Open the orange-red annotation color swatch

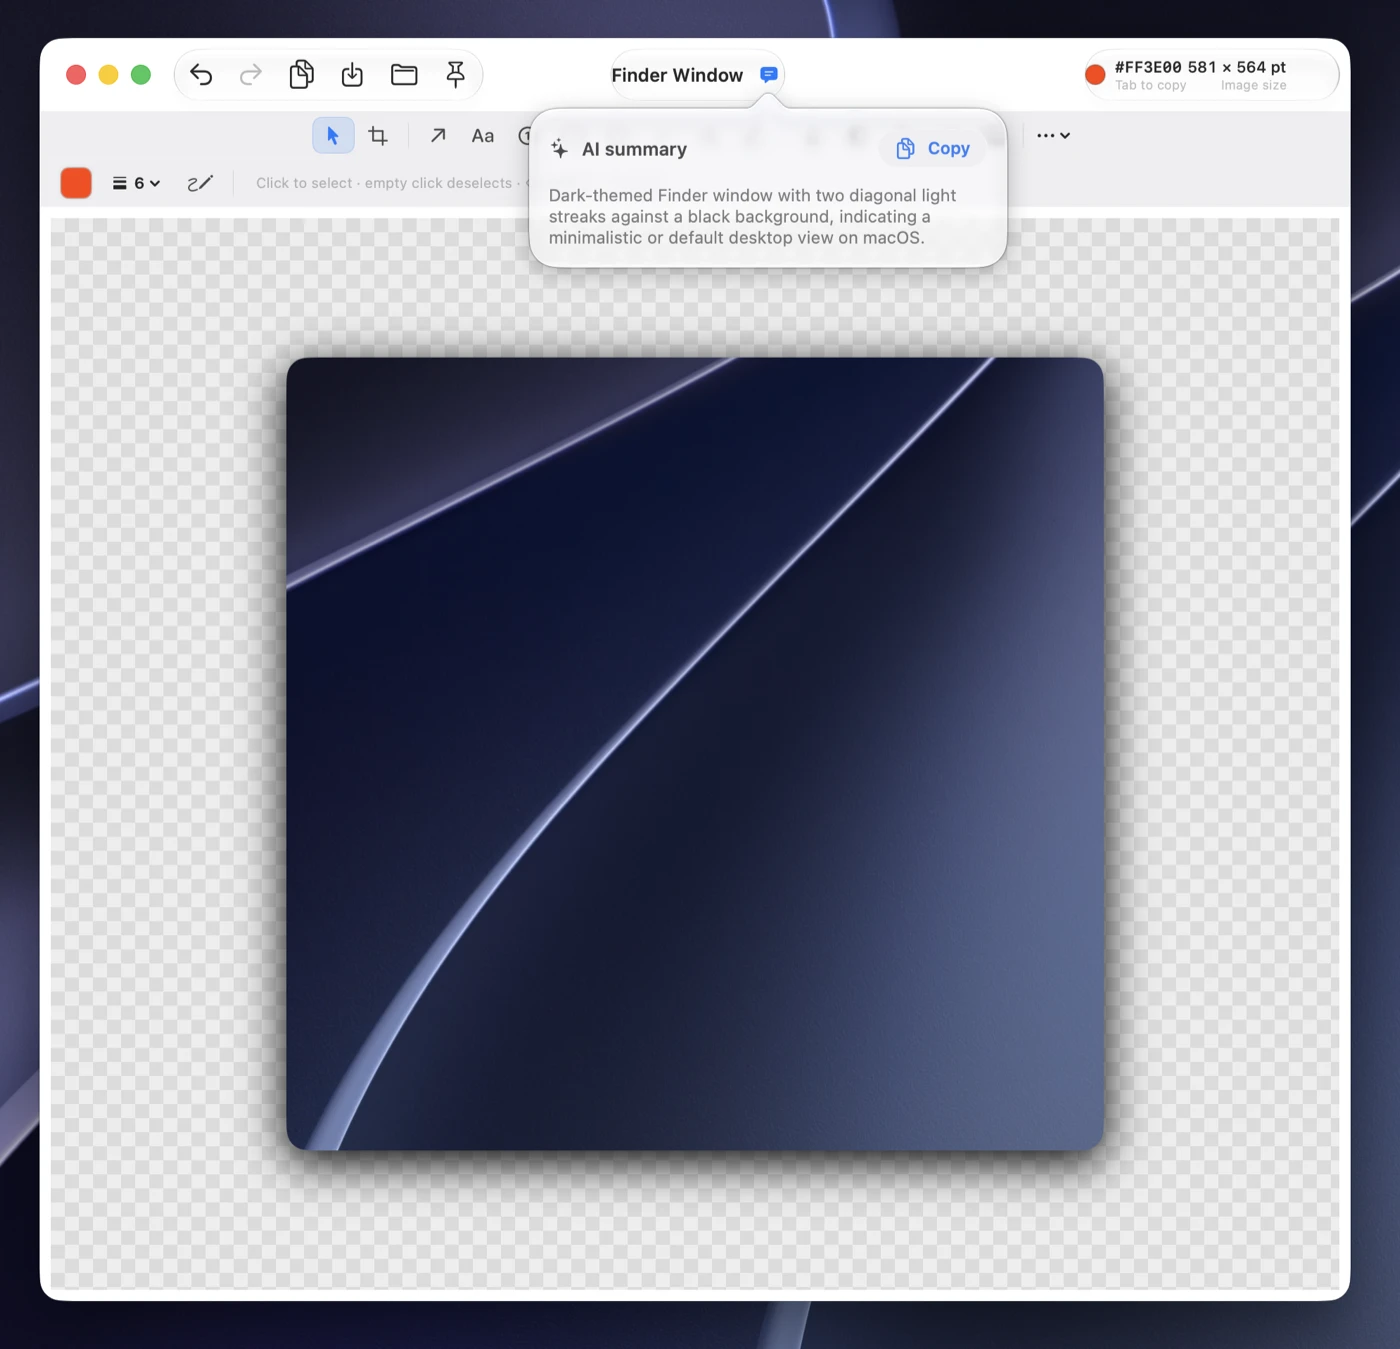pyautogui.click(x=76, y=183)
